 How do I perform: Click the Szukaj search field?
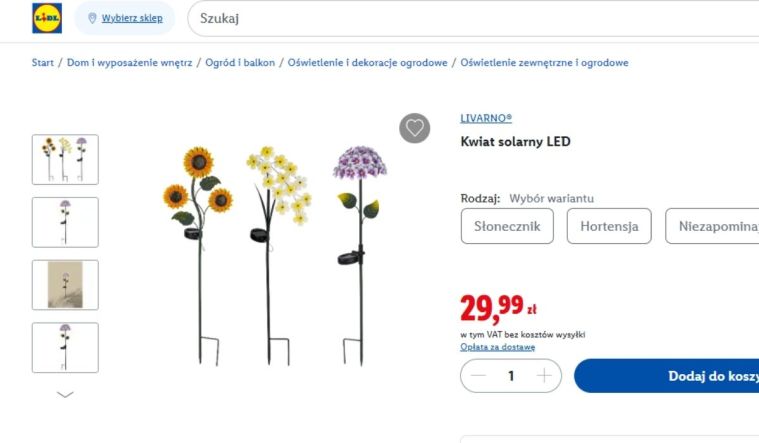click(x=470, y=18)
